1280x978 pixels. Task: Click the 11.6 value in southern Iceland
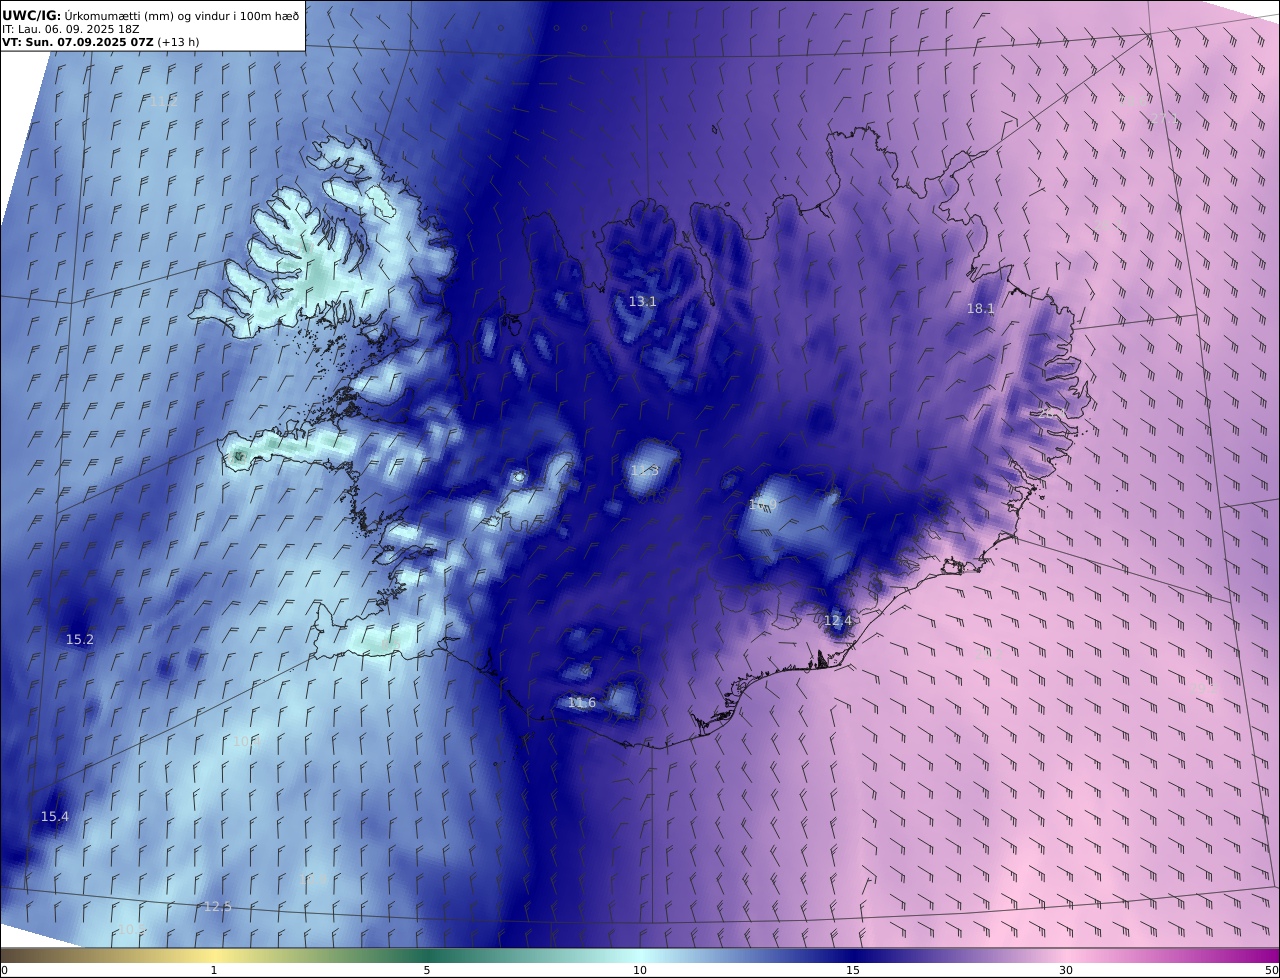[x=581, y=703]
